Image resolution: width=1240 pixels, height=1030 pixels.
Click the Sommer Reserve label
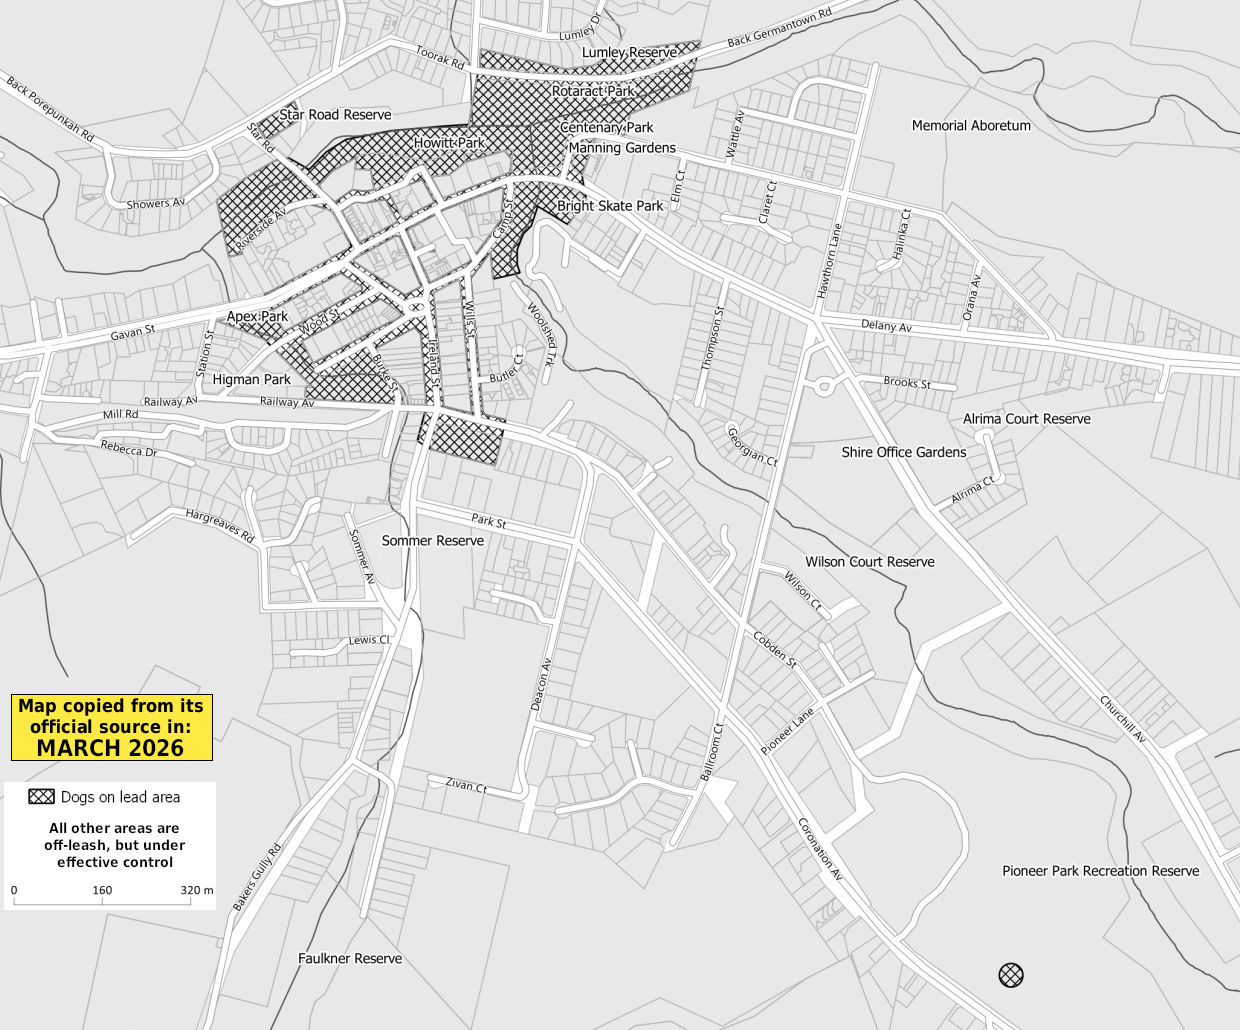click(x=432, y=541)
